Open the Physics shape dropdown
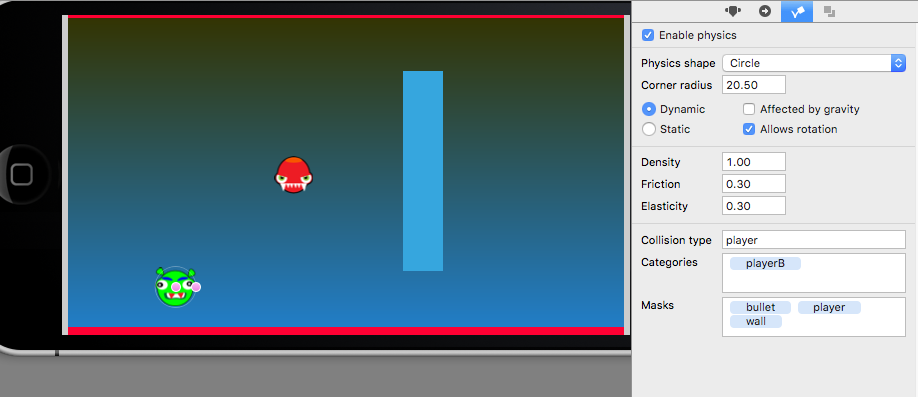Screen dimensions: 918x397 tap(814, 63)
